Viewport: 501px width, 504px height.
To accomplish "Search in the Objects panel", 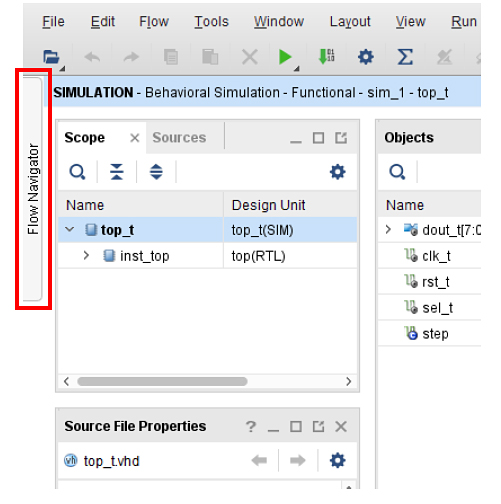I will point(397,172).
